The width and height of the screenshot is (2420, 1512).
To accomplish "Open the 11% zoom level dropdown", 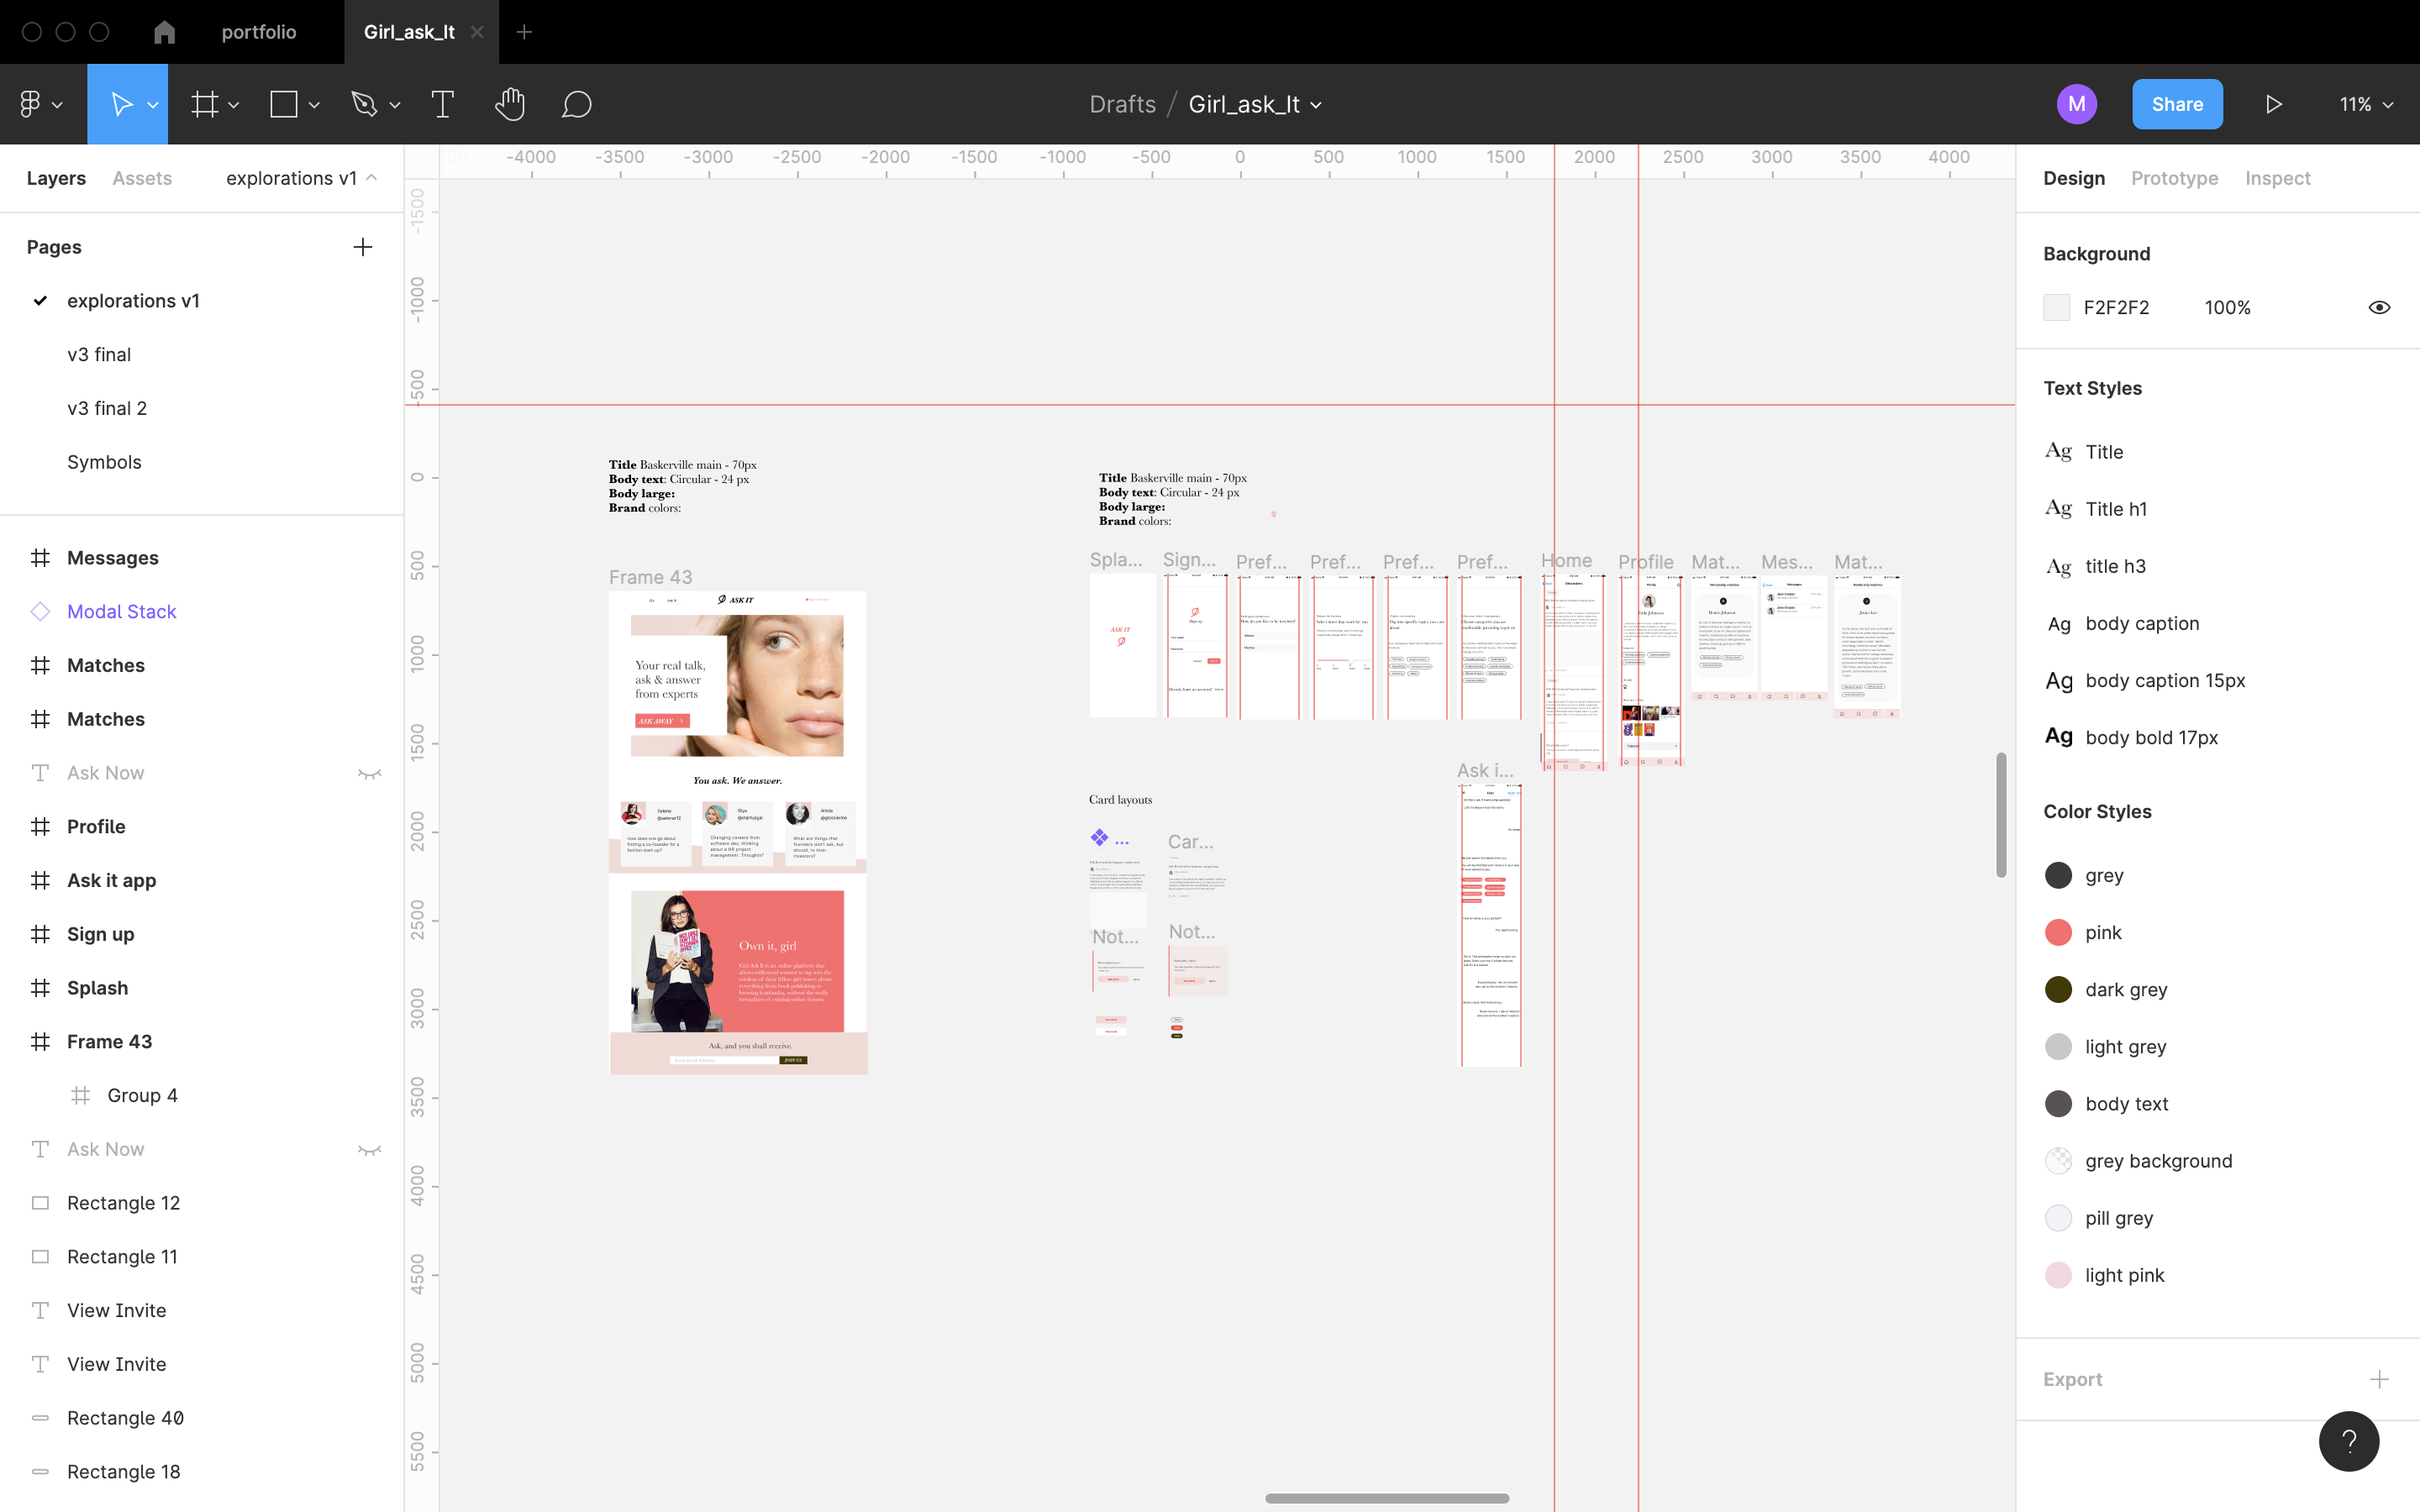I will coord(2365,104).
